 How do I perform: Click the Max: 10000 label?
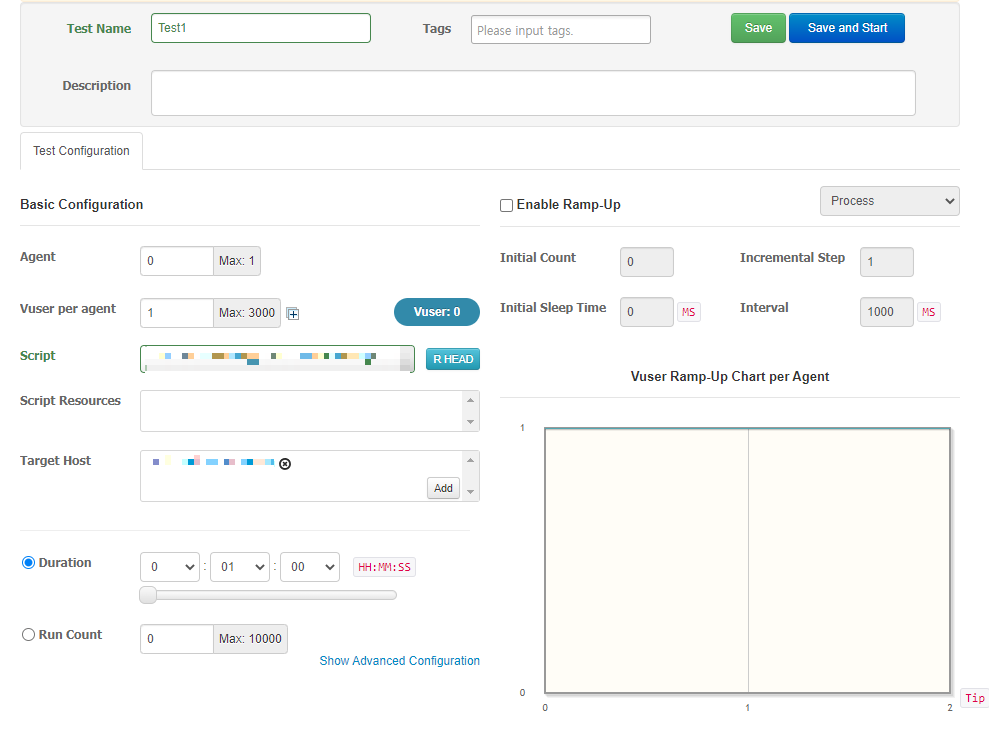(250, 639)
